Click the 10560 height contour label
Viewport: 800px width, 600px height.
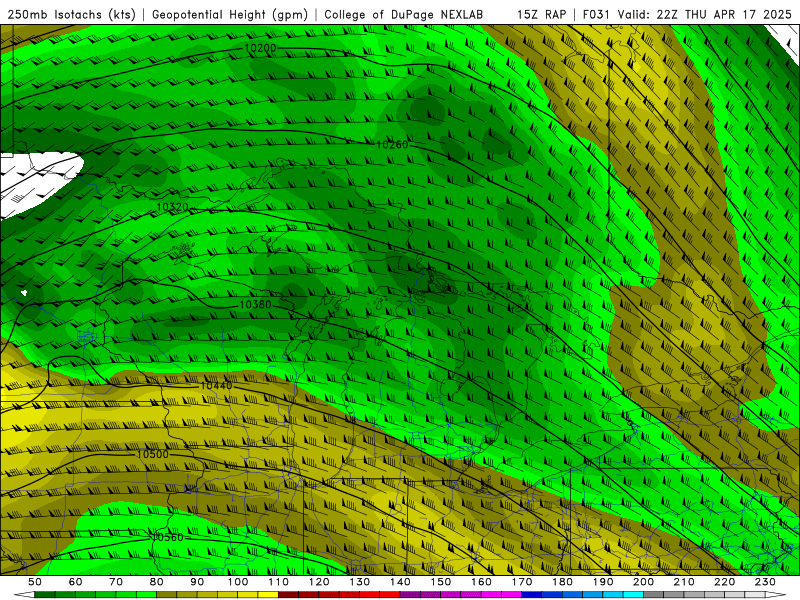[x=168, y=537]
